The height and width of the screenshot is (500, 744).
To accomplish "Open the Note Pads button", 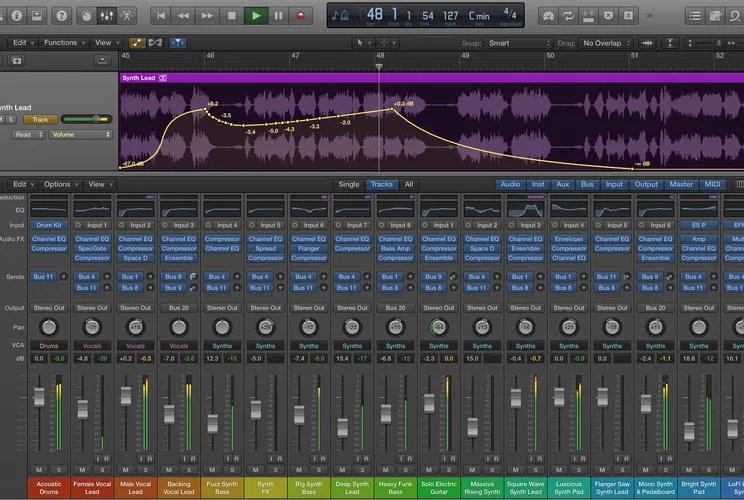I will click(715, 16).
